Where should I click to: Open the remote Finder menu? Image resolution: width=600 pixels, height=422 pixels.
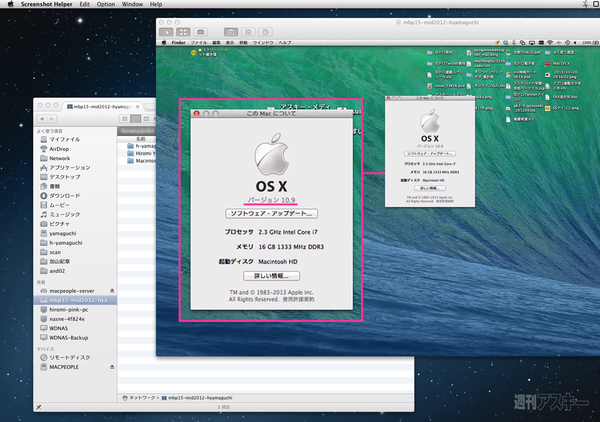pos(178,42)
